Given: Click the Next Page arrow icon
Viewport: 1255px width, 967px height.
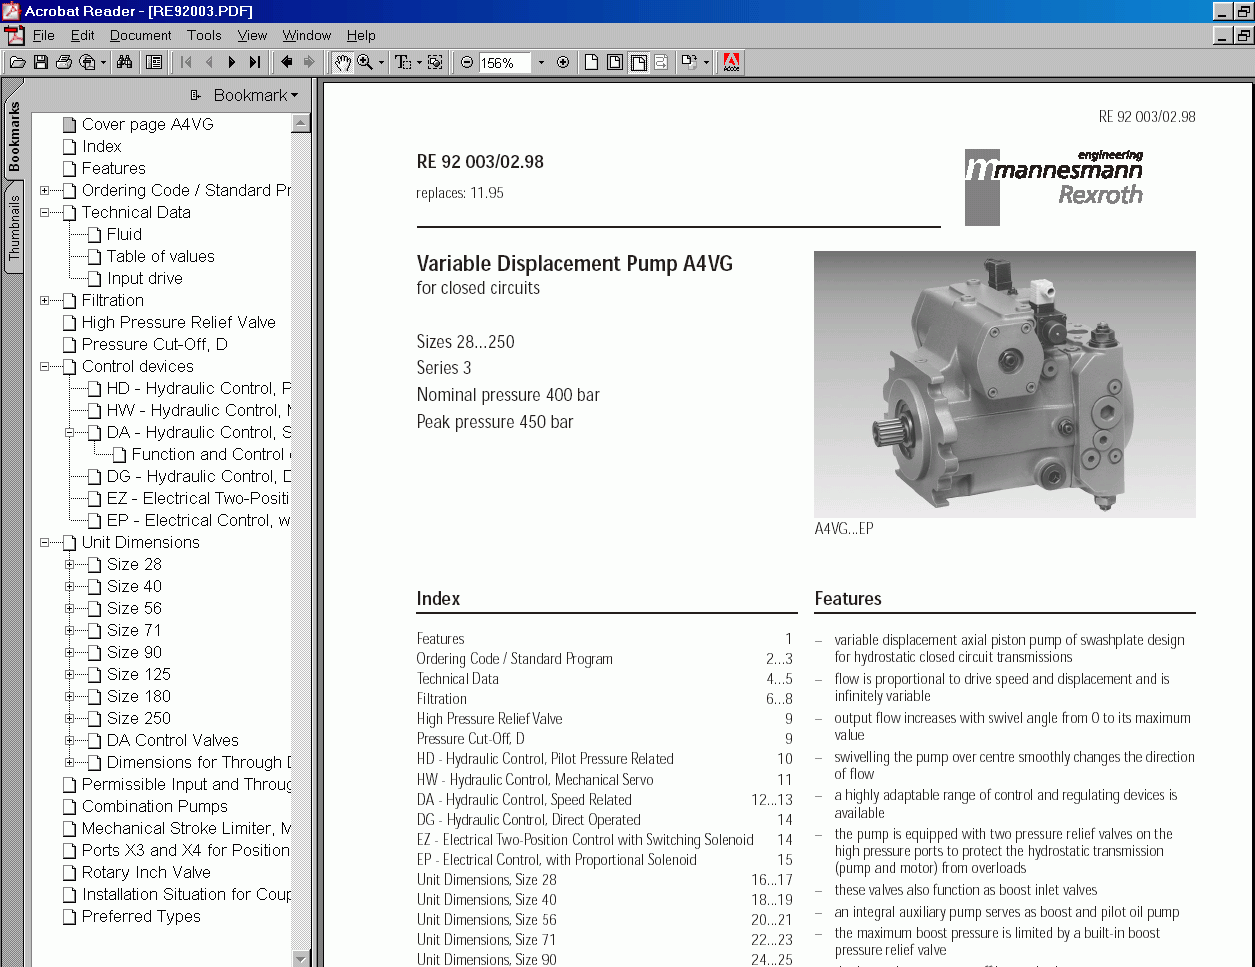Looking at the screenshot, I should [232, 62].
